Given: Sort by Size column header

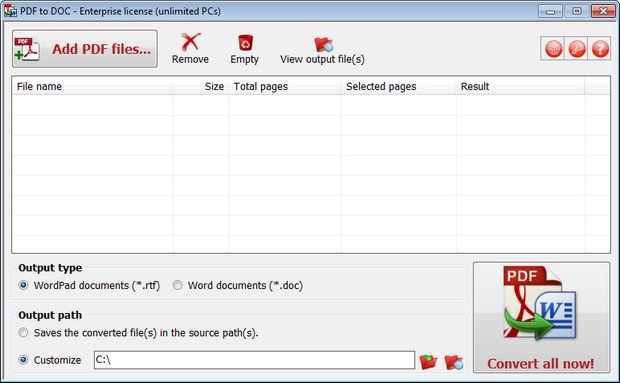Looking at the screenshot, I should [201, 86].
